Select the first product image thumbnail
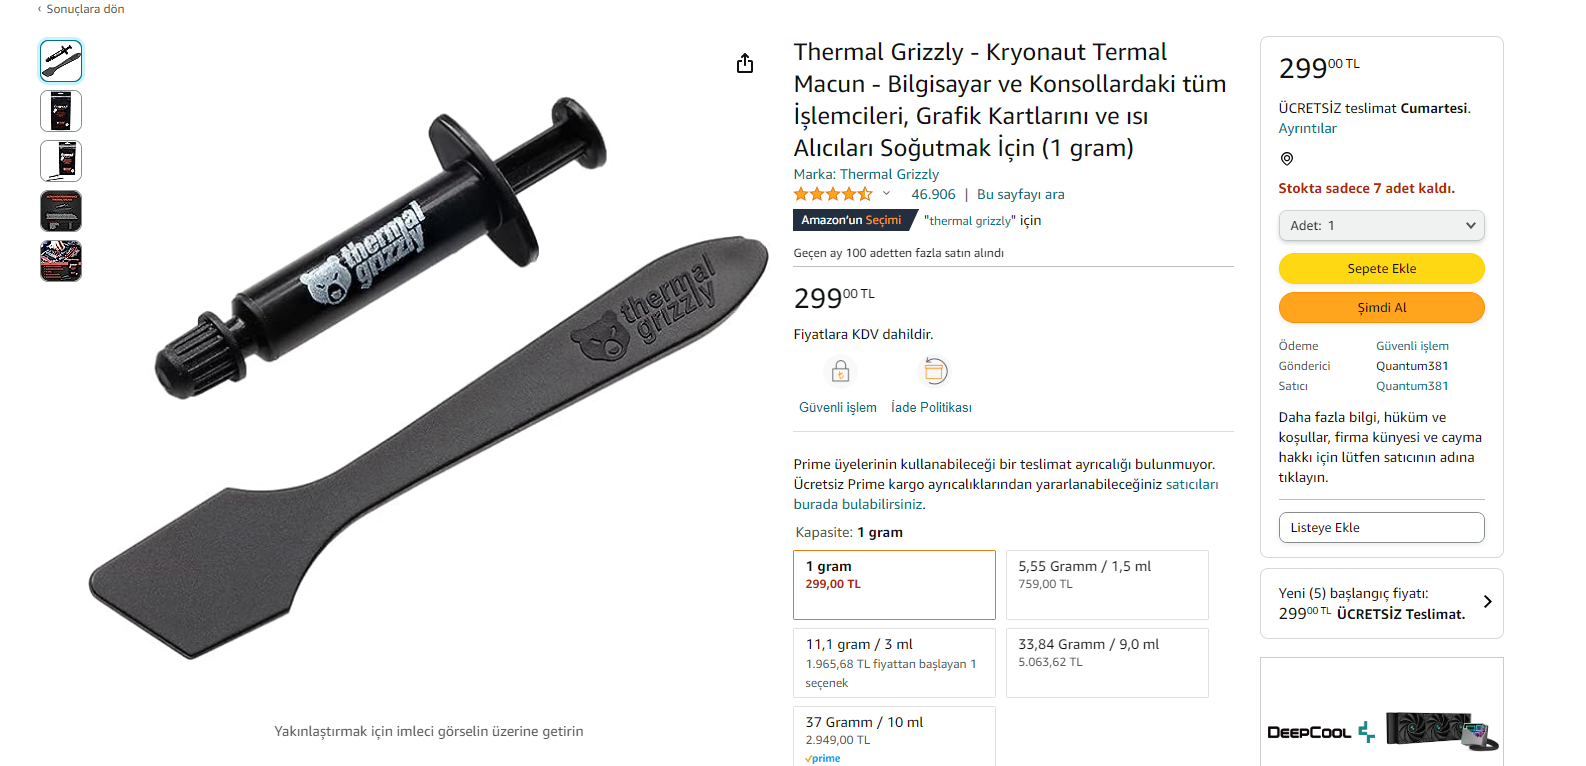Viewport: 1586px width, 766px height. point(61,61)
